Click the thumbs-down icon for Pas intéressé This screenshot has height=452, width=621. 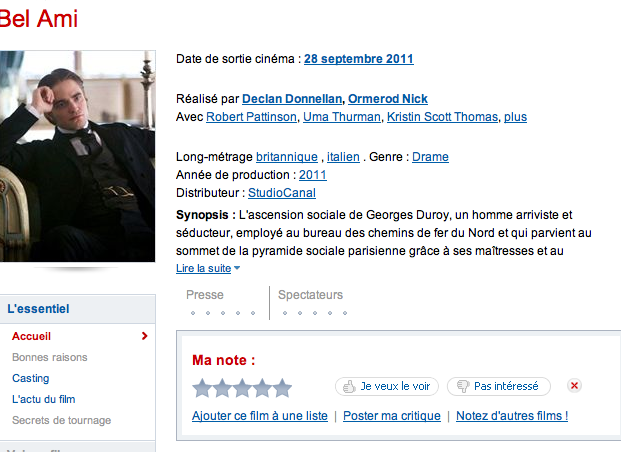click(462, 386)
